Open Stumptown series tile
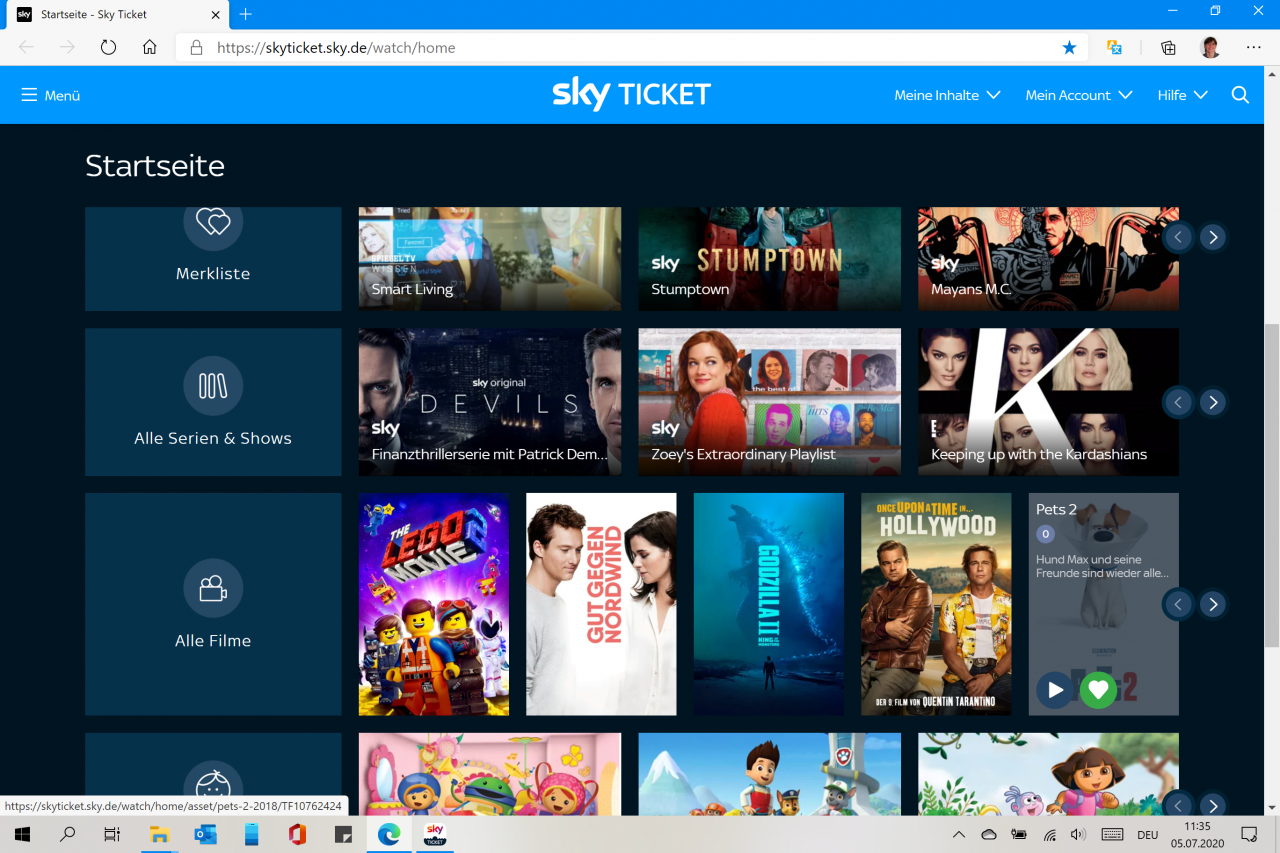The height and width of the screenshot is (853, 1280). [x=770, y=259]
